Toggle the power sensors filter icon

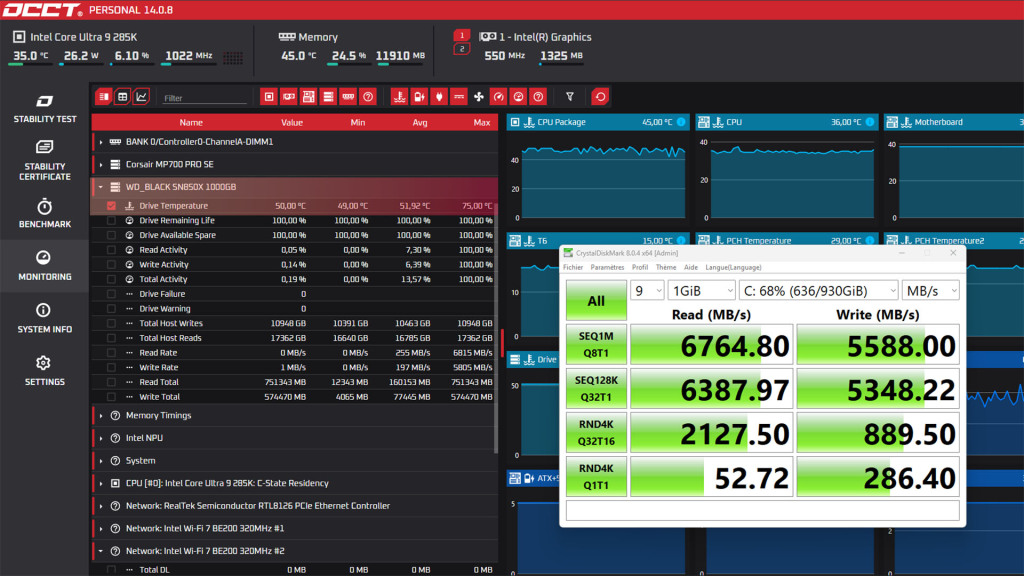(x=419, y=97)
